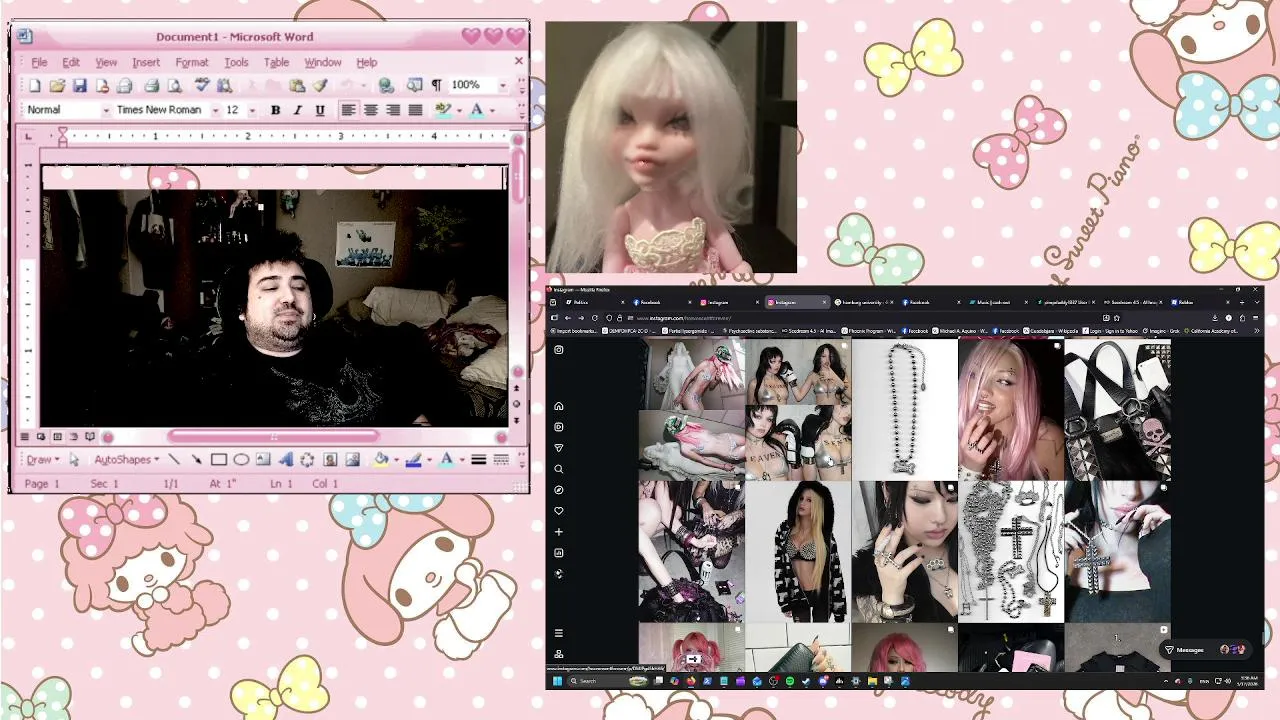Click the Save floppy disk icon in Word
The height and width of the screenshot is (720, 1280).
(79, 86)
